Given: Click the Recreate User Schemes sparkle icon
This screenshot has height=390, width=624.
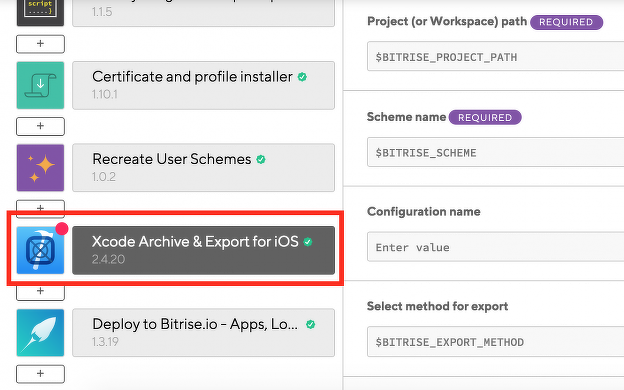Looking at the screenshot, I should 40,168.
